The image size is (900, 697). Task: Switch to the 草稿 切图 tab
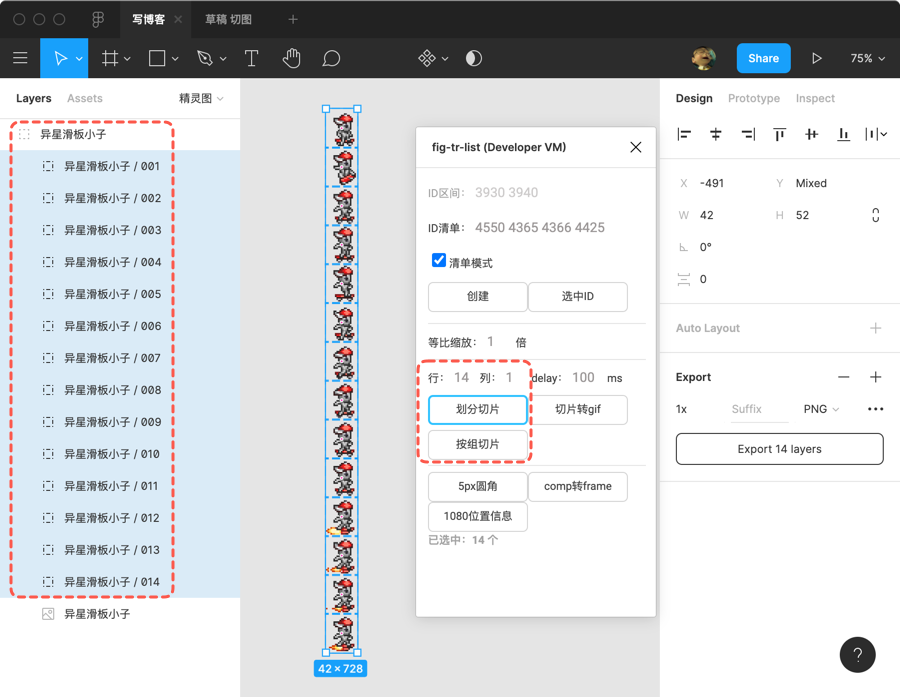tap(228, 20)
